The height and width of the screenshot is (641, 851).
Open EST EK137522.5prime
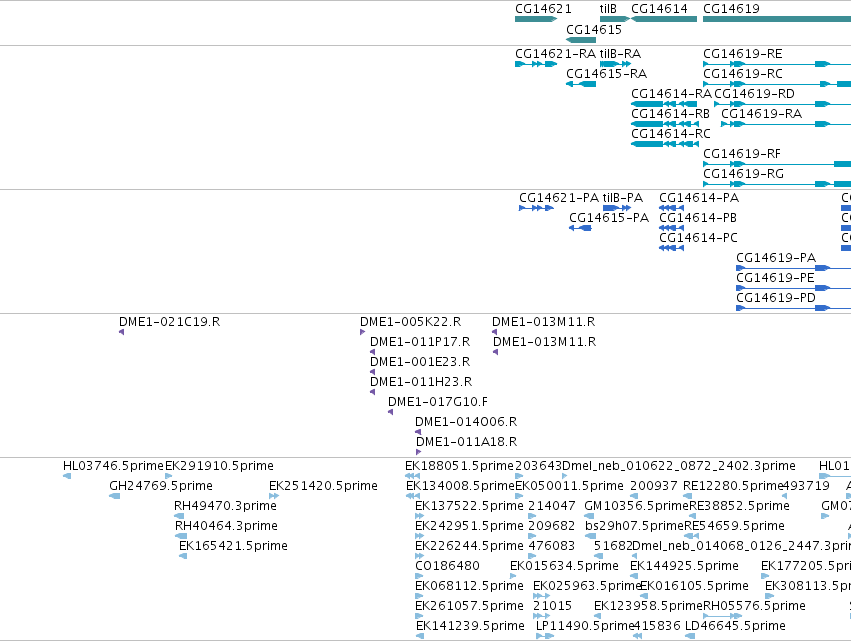pos(419,517)
